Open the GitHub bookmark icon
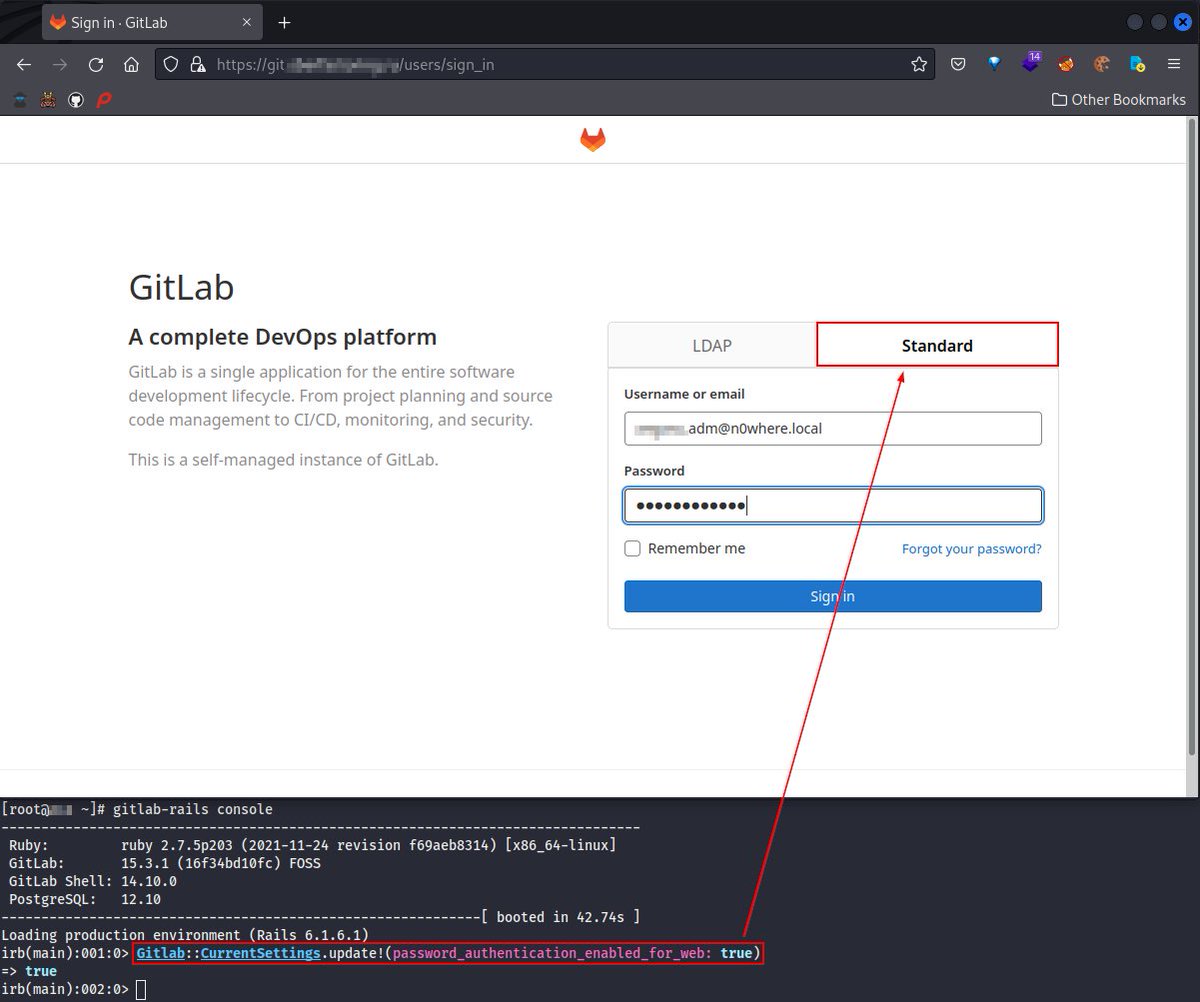 pos(76,100)
